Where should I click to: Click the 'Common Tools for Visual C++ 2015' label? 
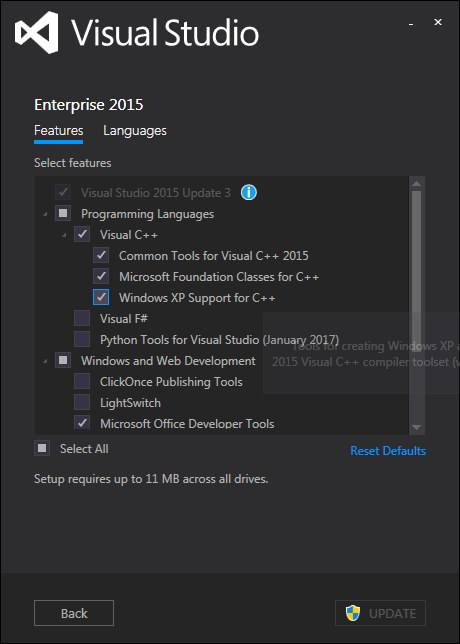tap(214, 256)
